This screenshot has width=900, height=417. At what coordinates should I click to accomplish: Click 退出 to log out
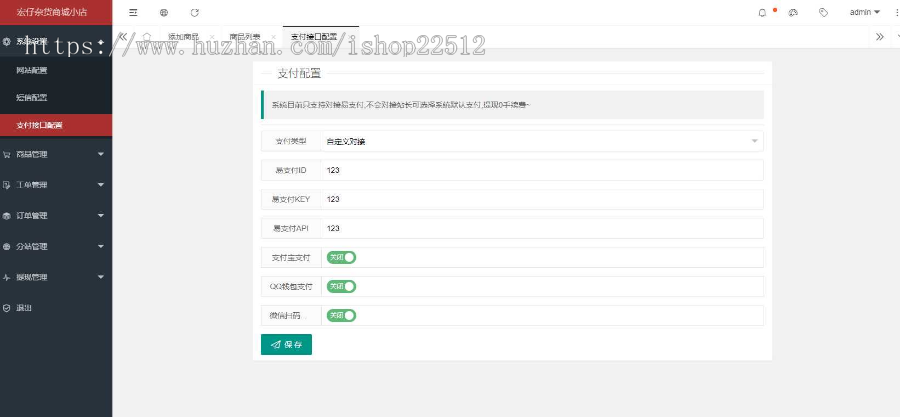(x=24, y=308)
